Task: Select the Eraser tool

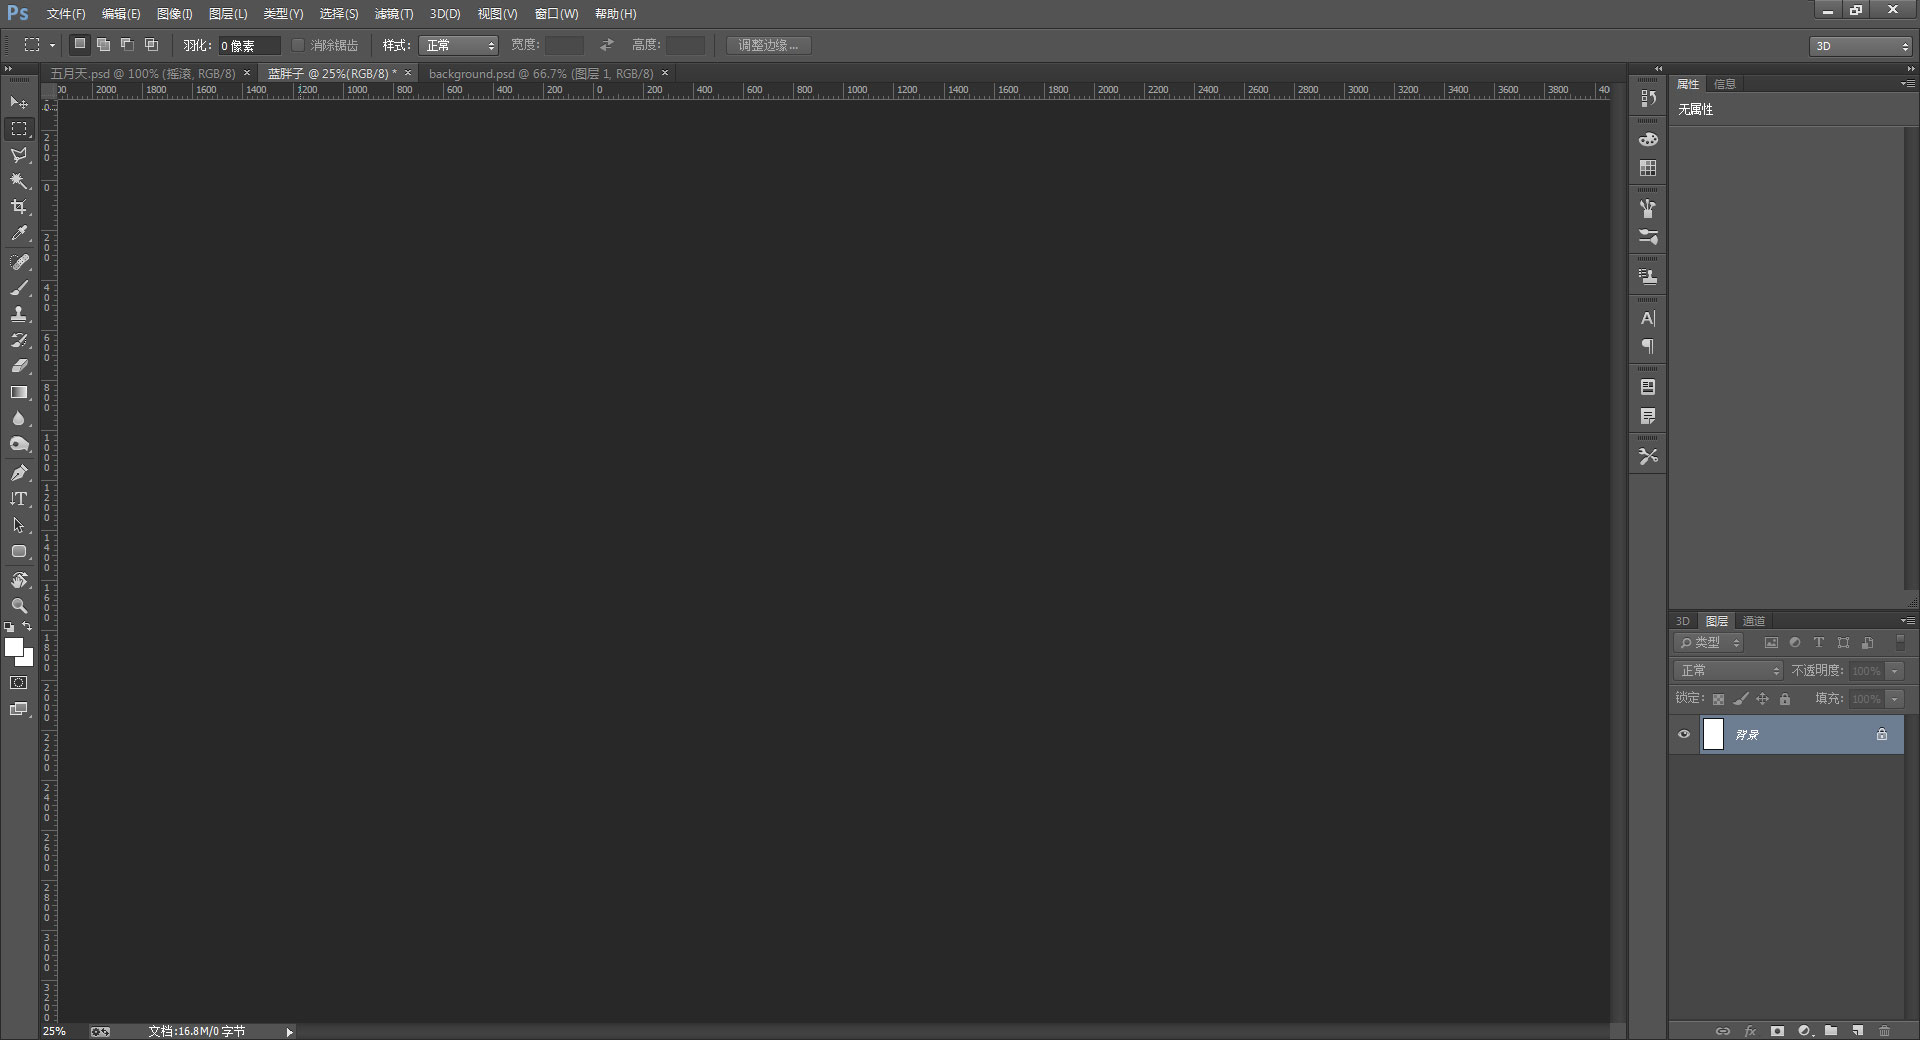Action: pos(19,366)
